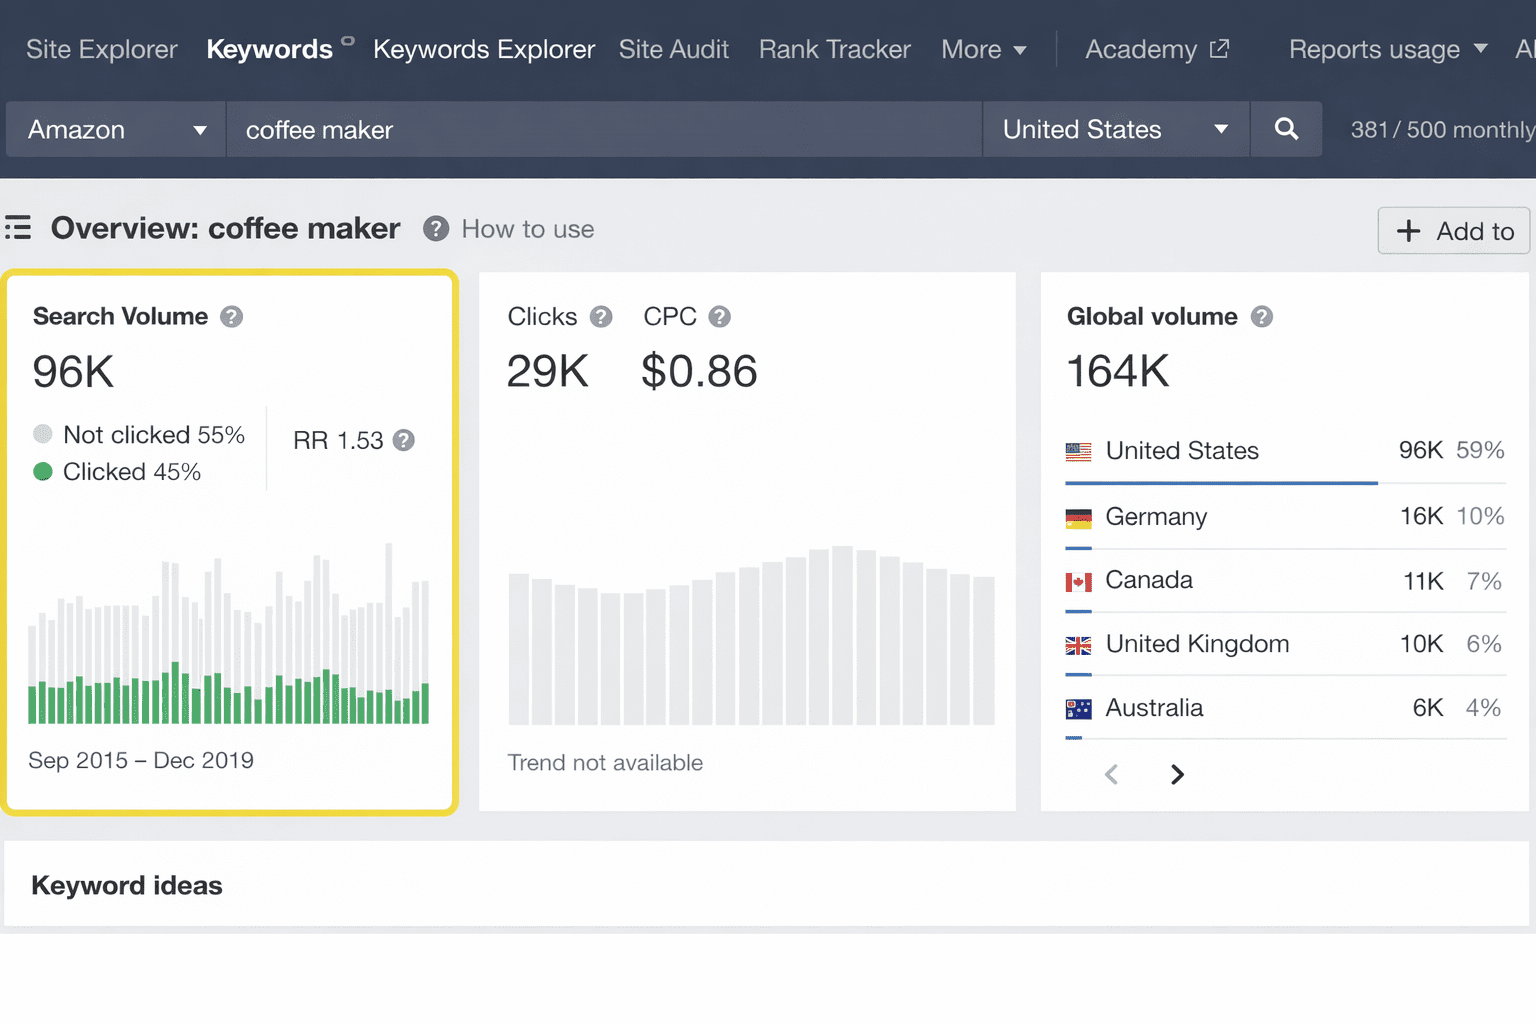Click the $0.86 CPC value
Image resolution: width=1536 pixels, height=1024 pixels.
(699, 372)
